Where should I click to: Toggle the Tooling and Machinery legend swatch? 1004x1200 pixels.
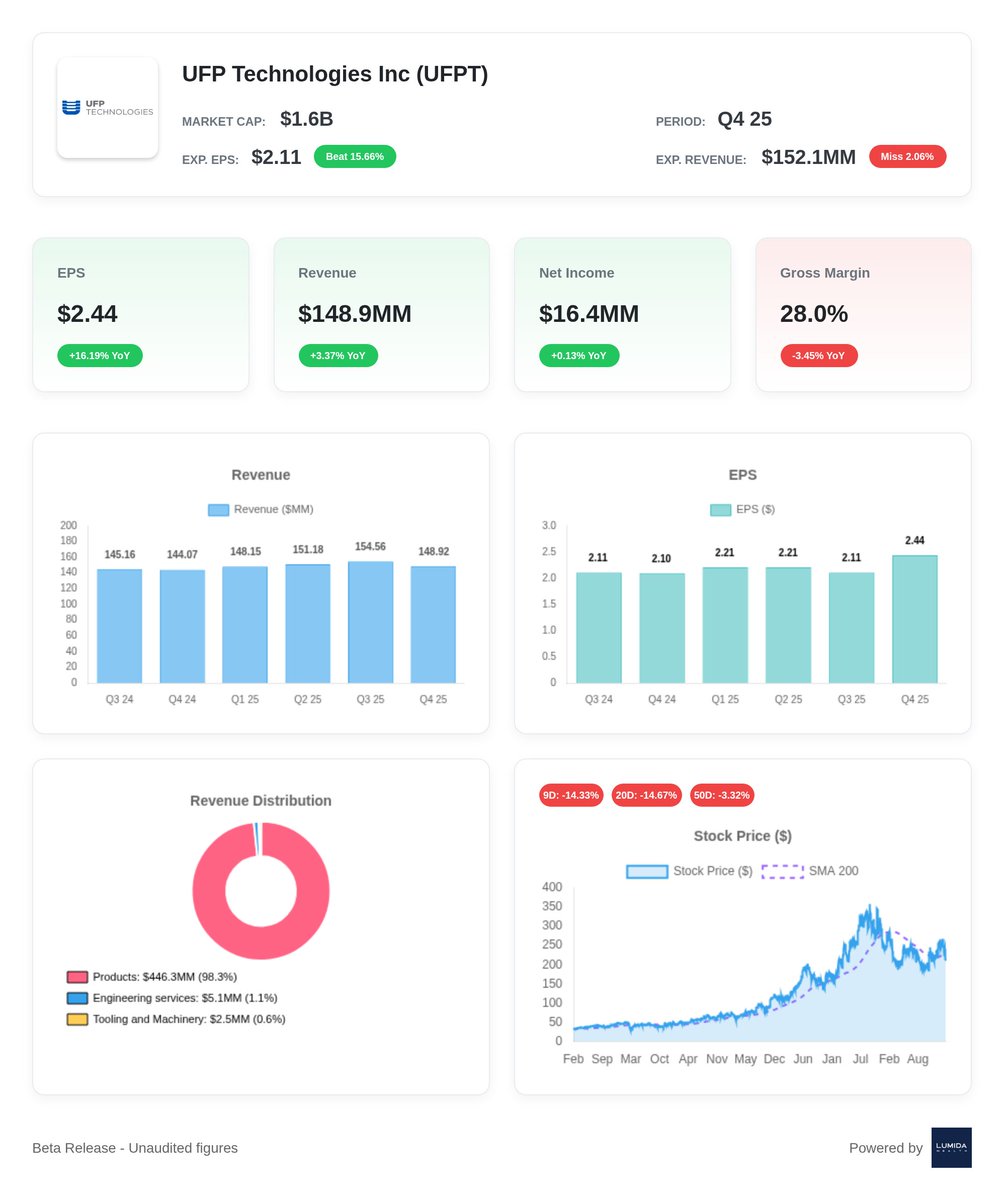point(77,1019)
